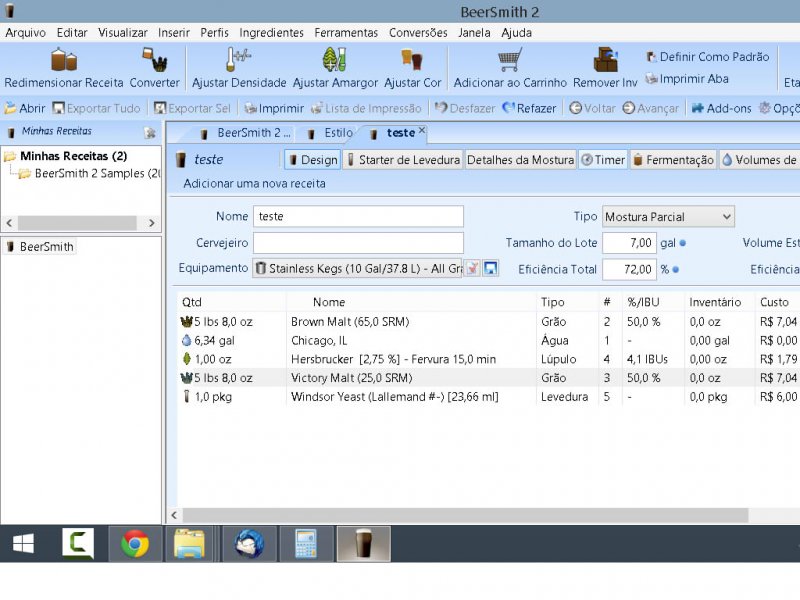
Task: Open the Add-ons toolbar item
Action: click(x=721, y=108)
